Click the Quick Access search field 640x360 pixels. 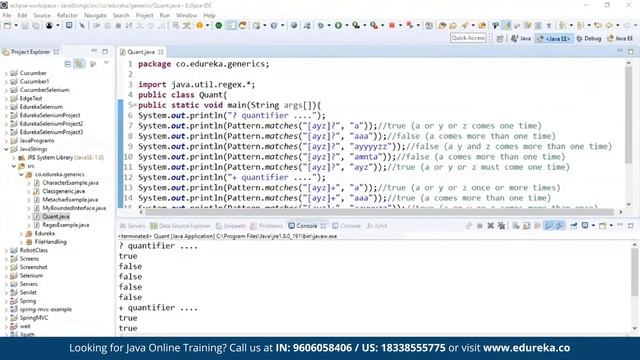pyautogui.click(x=468, y=38)
